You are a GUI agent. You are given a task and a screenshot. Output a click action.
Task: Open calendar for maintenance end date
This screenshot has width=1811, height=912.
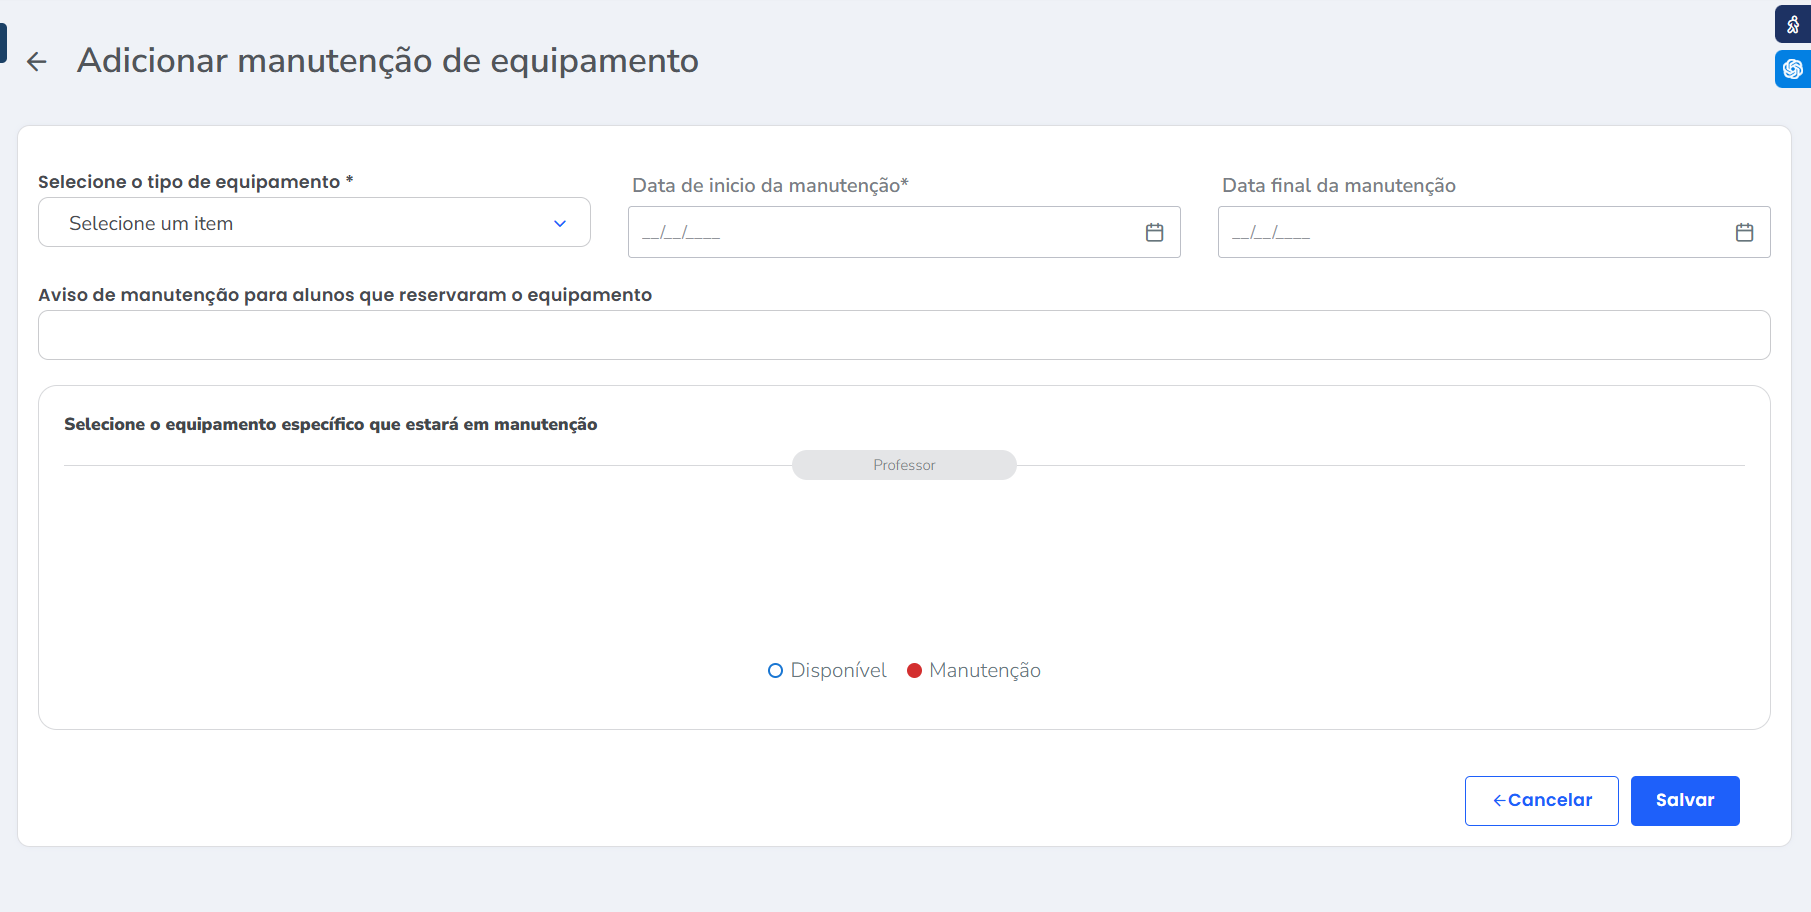(x=1744, y=232)
